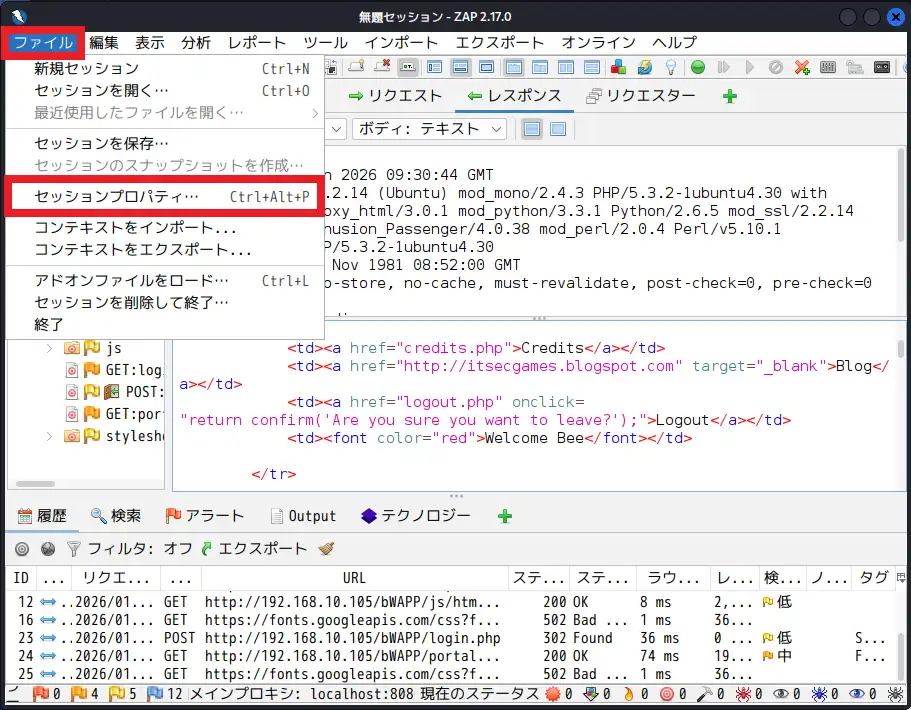The width and height of the screenshot is (911, 710).
Task: Switch to the Alerts tab
Action: click(204, 516)
